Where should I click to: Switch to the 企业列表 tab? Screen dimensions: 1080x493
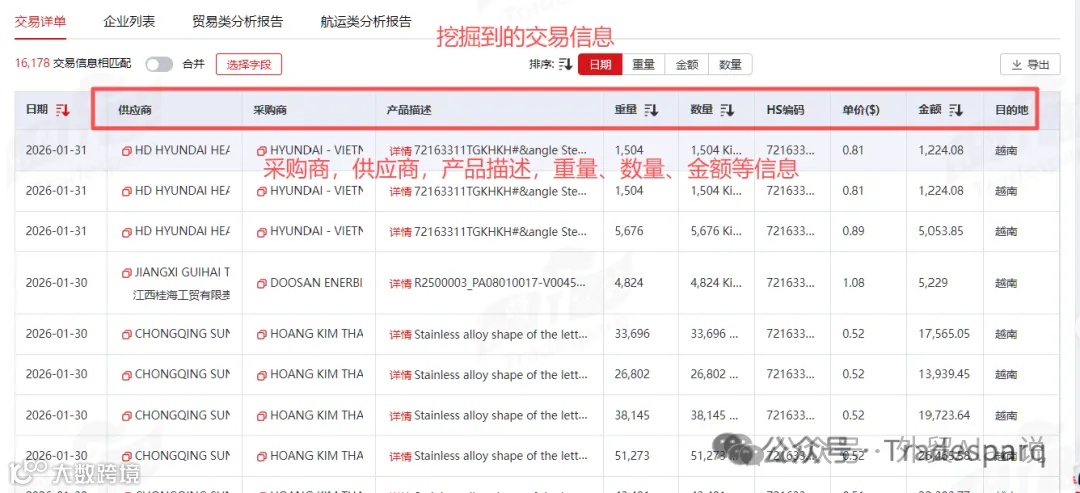(x=129, y=21)
